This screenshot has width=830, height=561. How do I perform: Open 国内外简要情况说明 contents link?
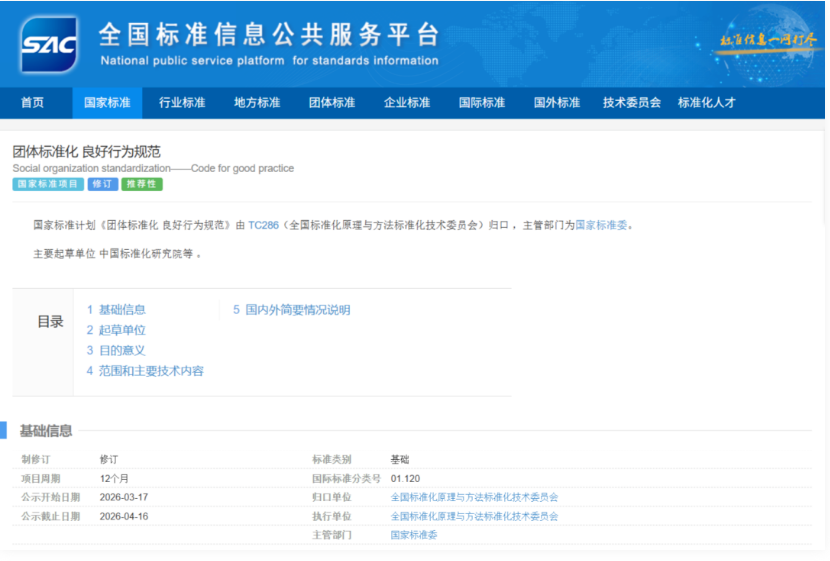(x=292, y=310)
